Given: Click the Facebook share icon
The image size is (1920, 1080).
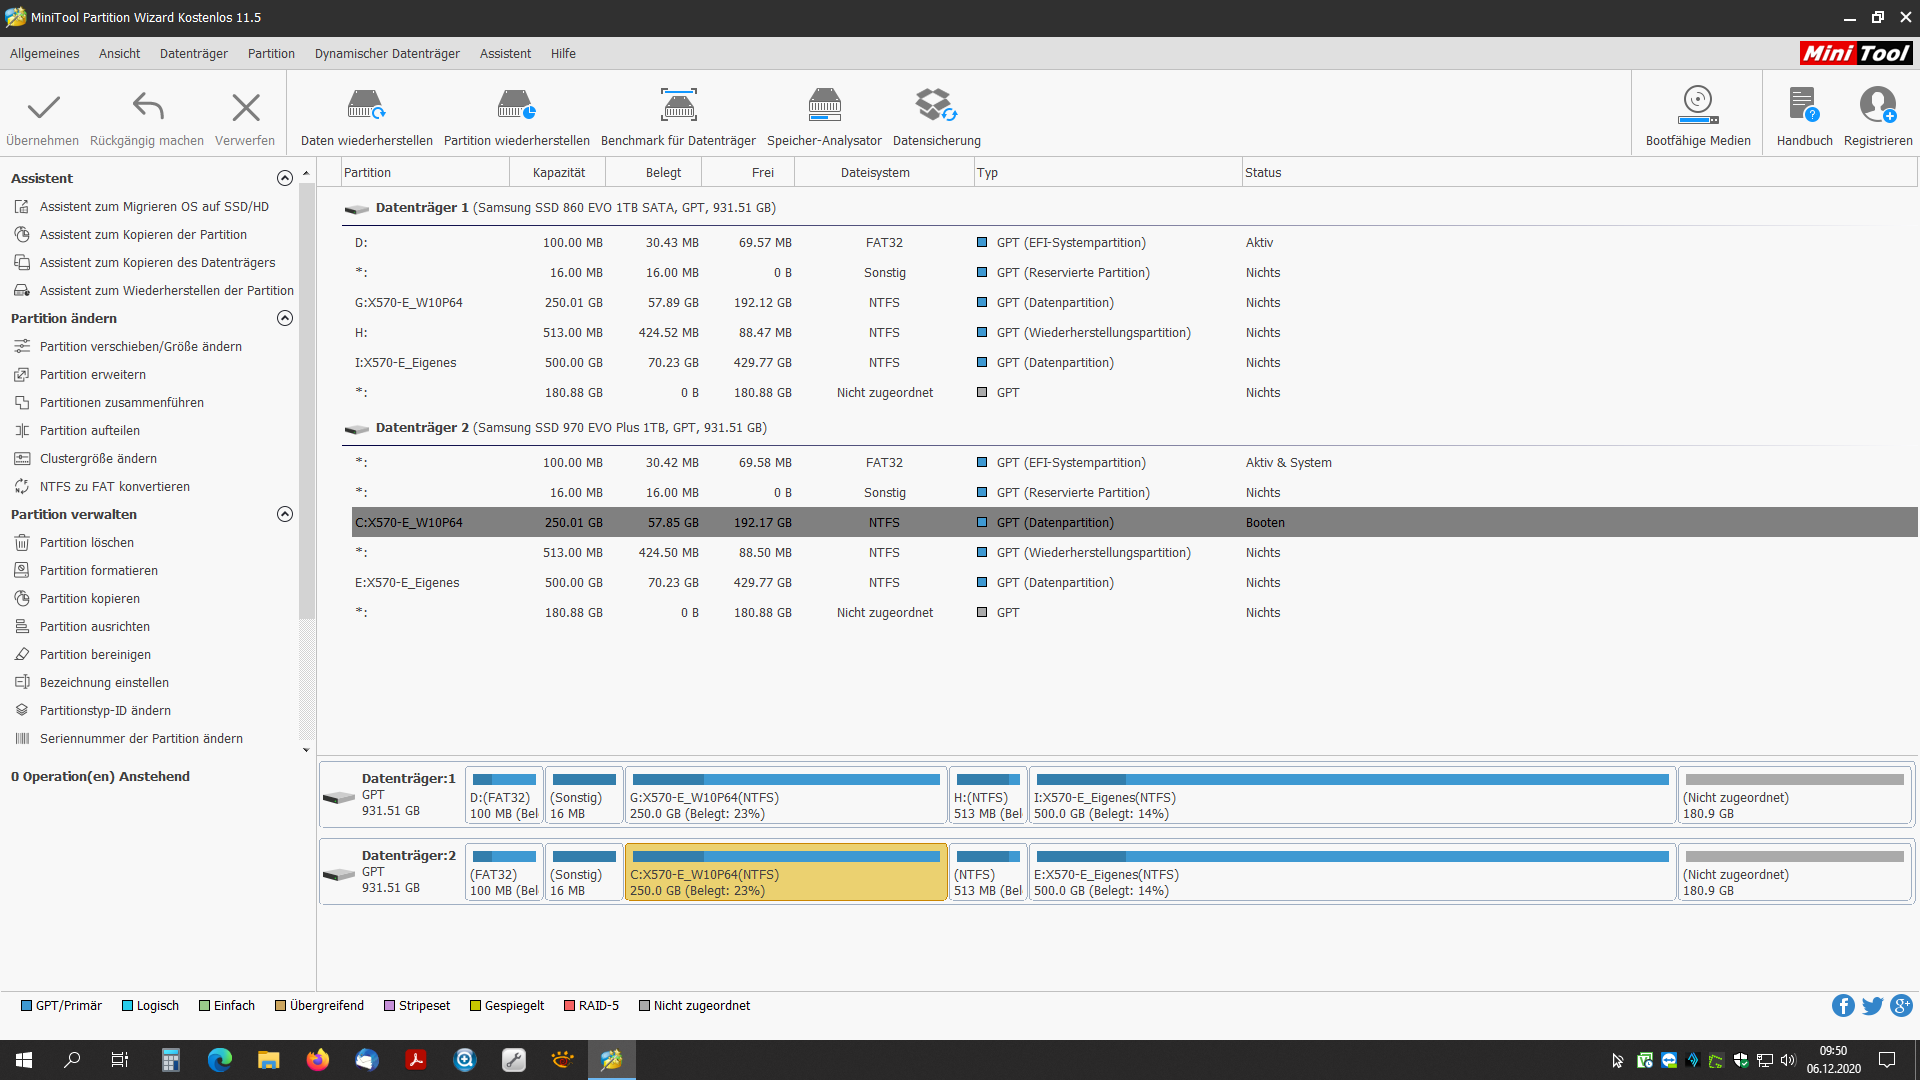Looking at the screenshot, I should coord(1843,1006).
